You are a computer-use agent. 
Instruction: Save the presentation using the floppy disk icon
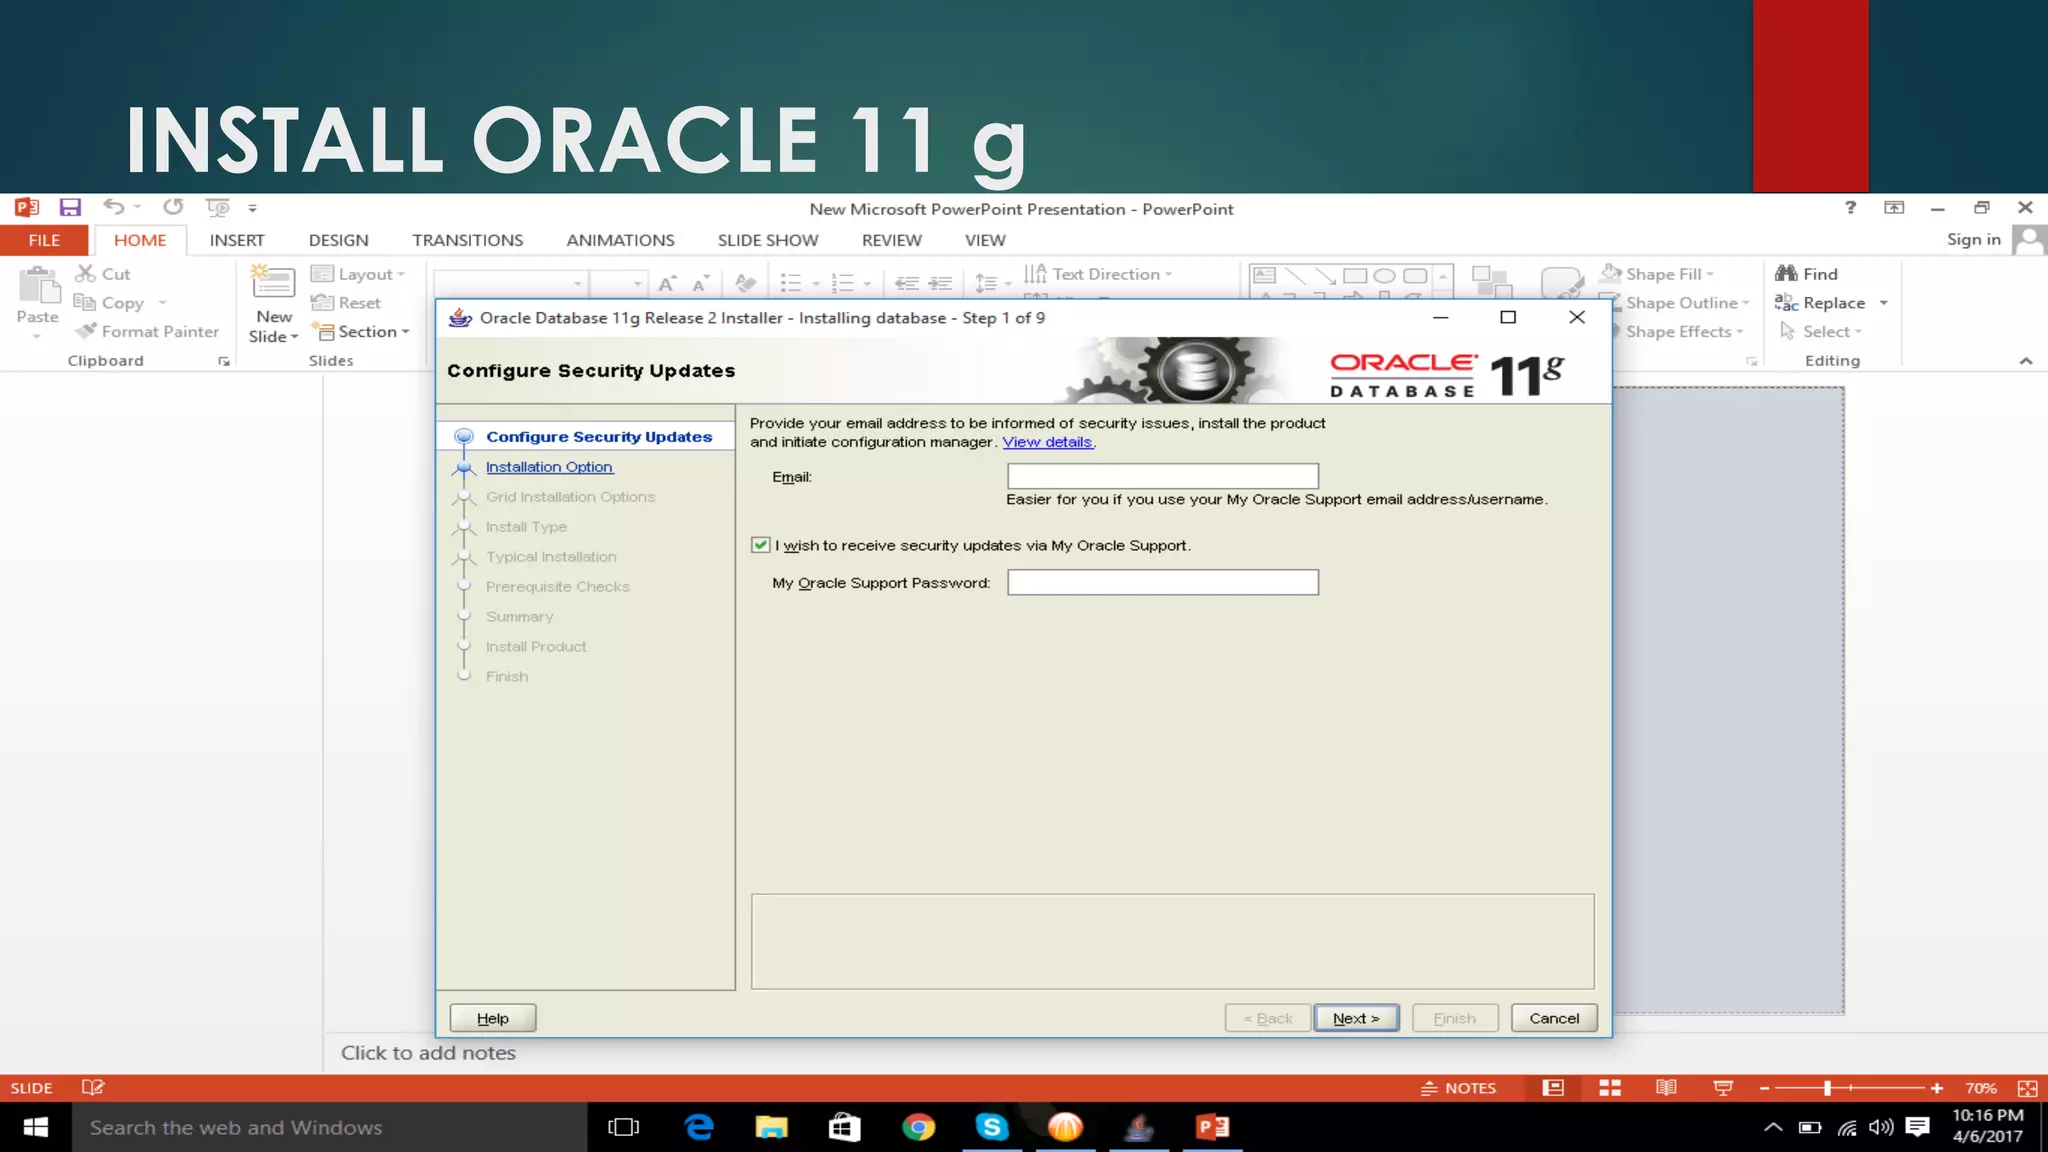pyautogui.click(x=70, y=207)
